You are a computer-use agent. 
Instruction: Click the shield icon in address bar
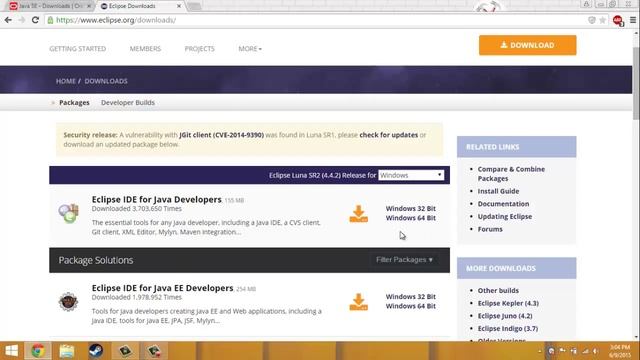click(591, 20)
